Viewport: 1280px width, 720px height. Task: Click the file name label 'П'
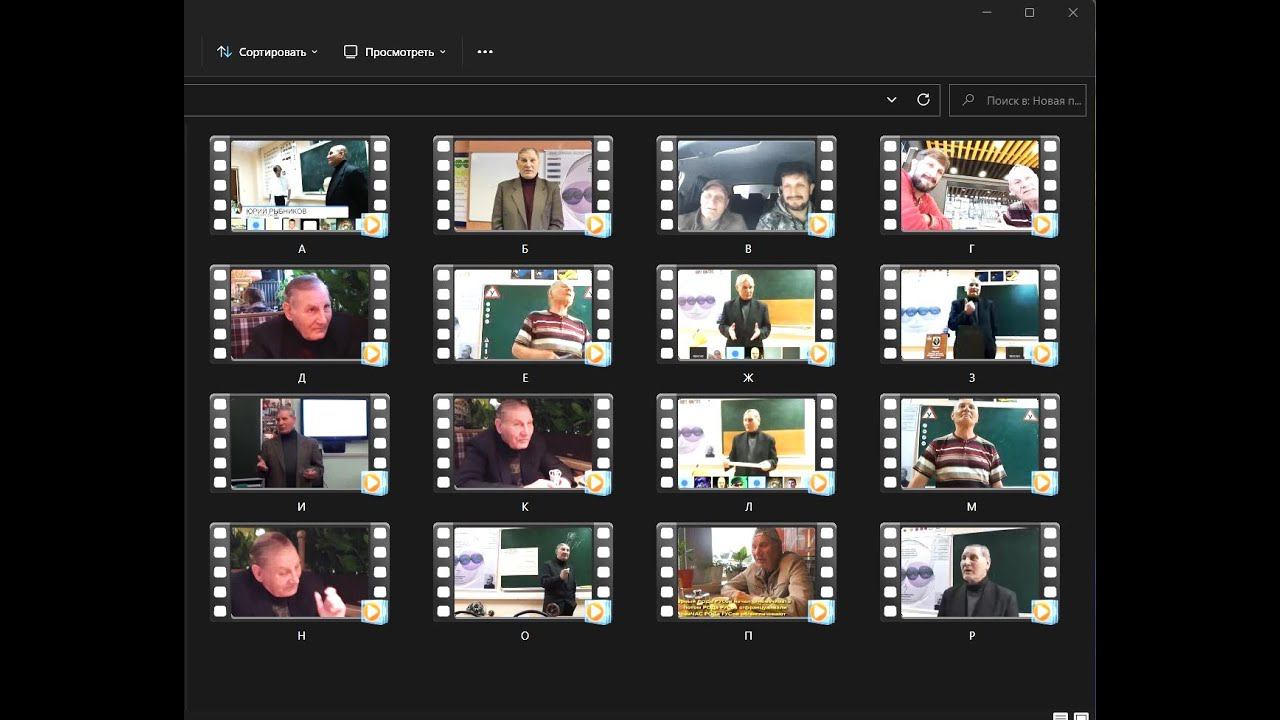tap(748, 636)
